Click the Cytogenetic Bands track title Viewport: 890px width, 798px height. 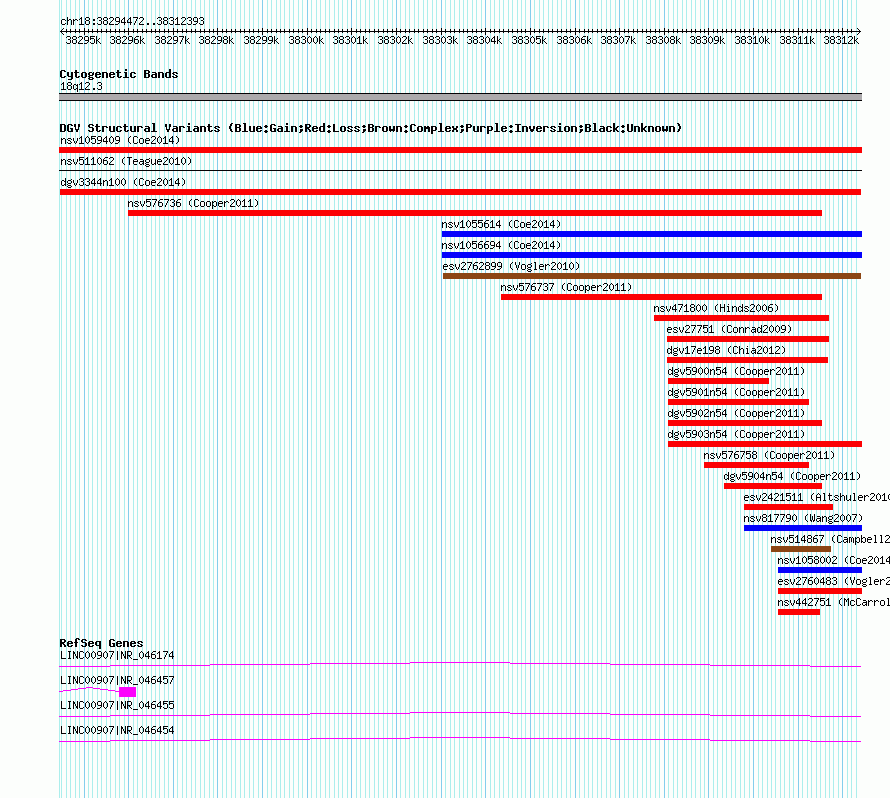tap(119, 74)
